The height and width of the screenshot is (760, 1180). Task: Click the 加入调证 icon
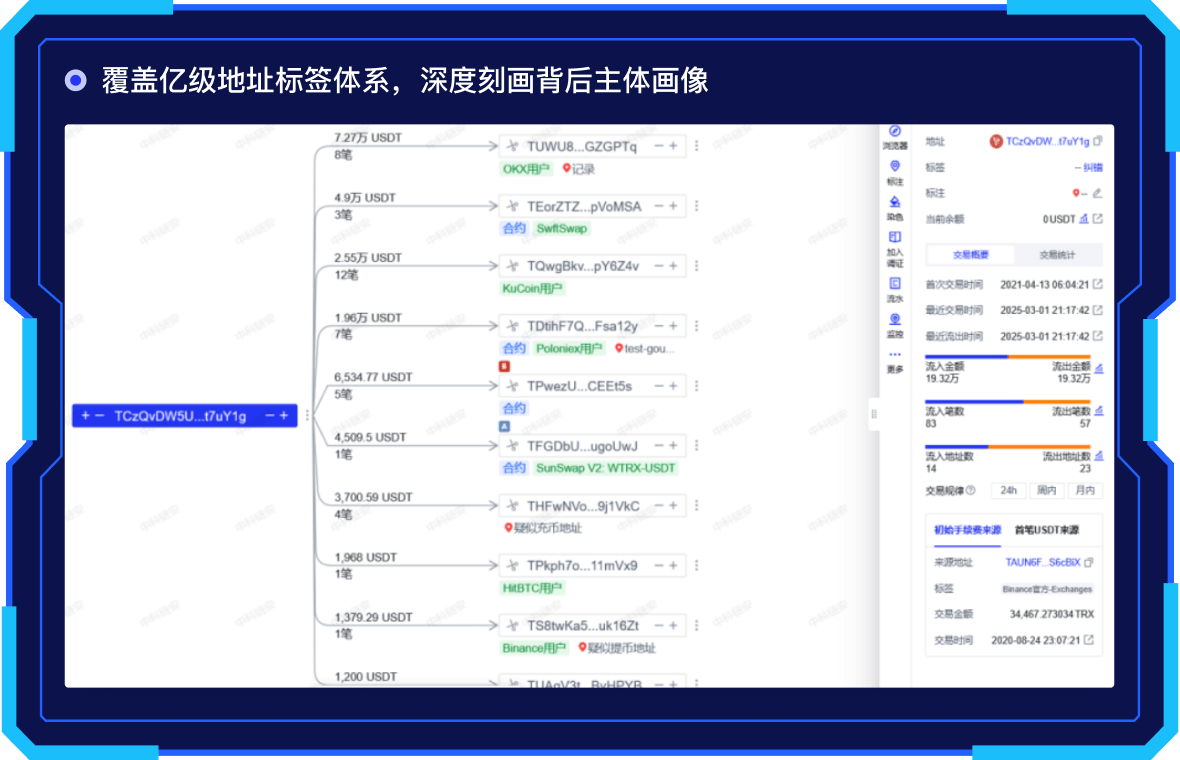tap(895, 237)
